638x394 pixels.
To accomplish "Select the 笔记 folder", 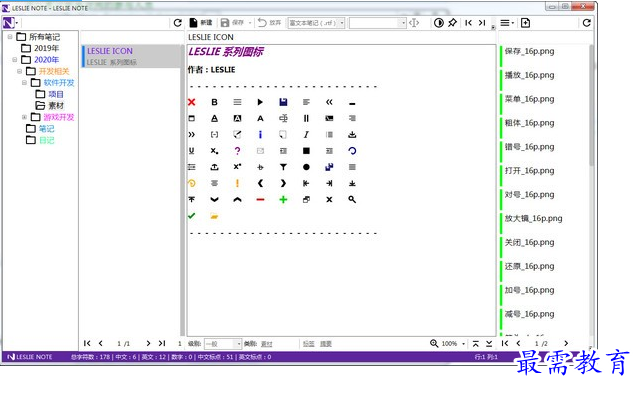I will coord(46,129).
